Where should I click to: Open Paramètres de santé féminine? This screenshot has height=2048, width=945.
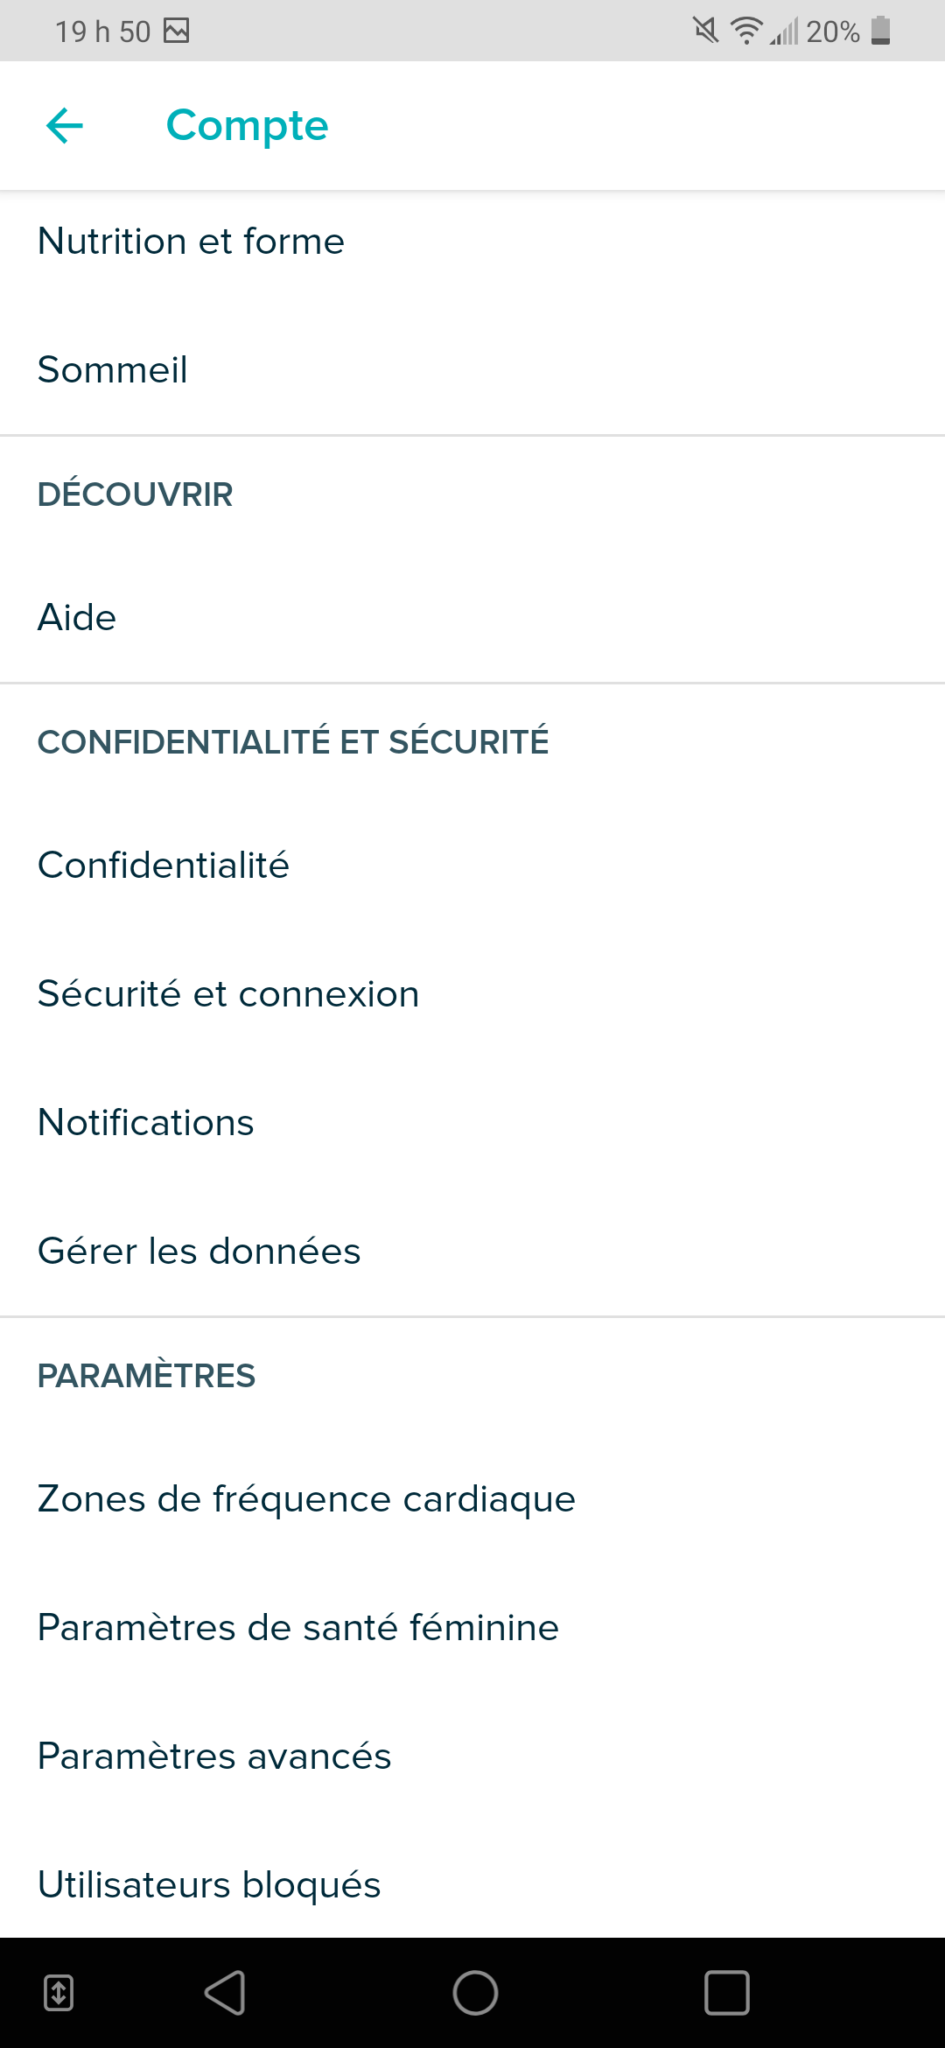(x=298, y=1628)
